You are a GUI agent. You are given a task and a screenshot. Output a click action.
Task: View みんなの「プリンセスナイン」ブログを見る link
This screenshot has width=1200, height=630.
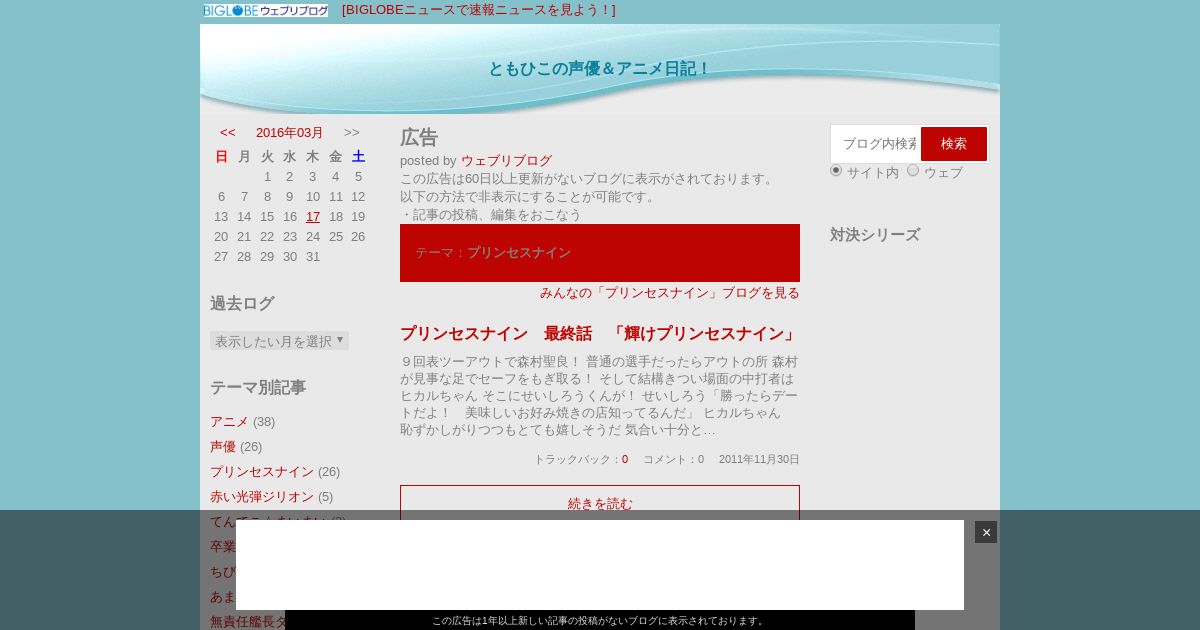[x=670, y=292]
